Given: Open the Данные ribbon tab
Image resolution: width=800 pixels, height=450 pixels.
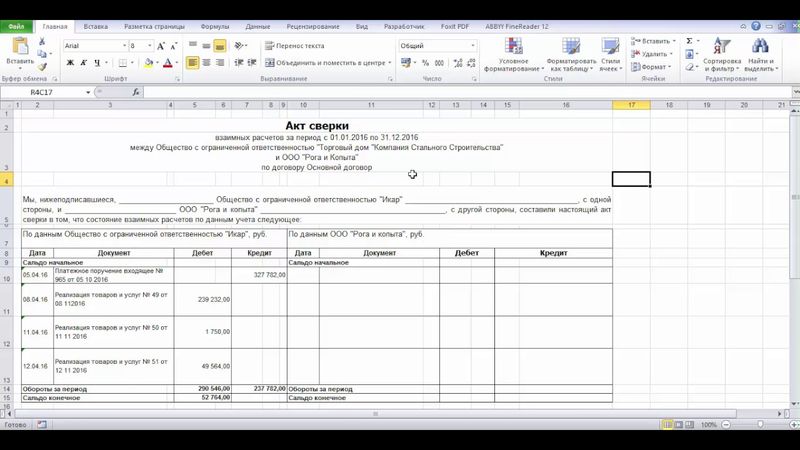Looking at the screenshot, I should 257,26.
